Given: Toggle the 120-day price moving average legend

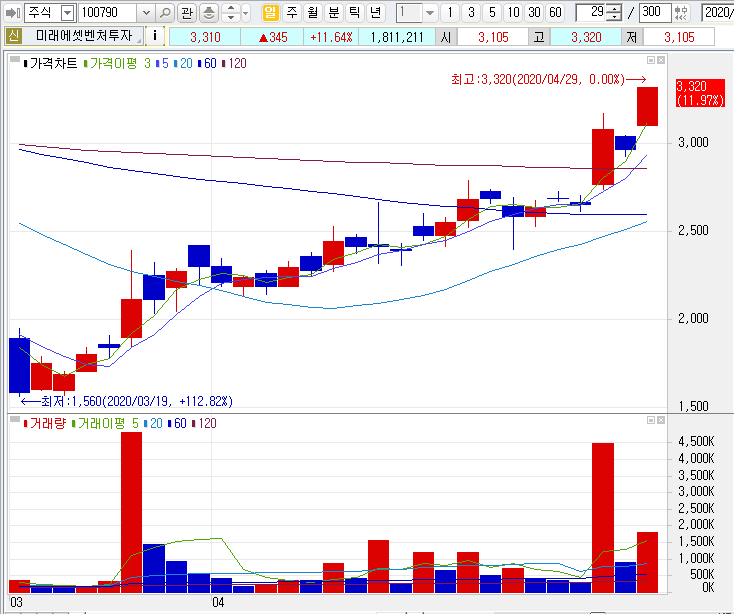Looking at the screenshot, I should tap(234, 63).
